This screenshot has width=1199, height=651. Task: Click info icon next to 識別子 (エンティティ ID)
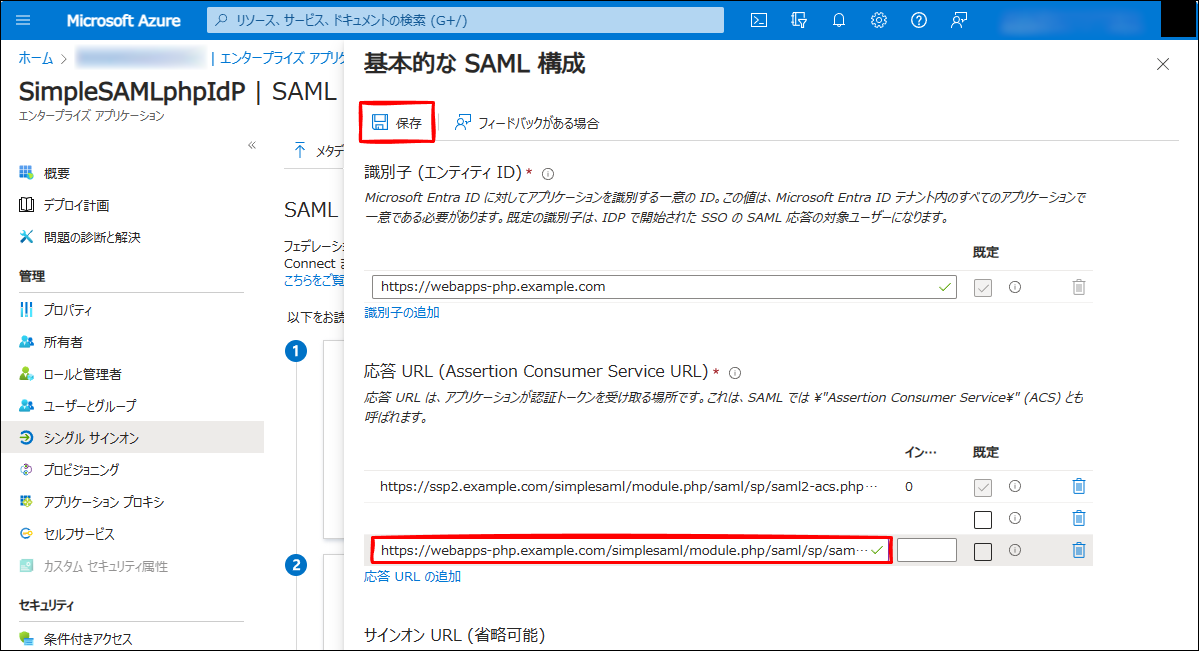(x=548, y=173)
